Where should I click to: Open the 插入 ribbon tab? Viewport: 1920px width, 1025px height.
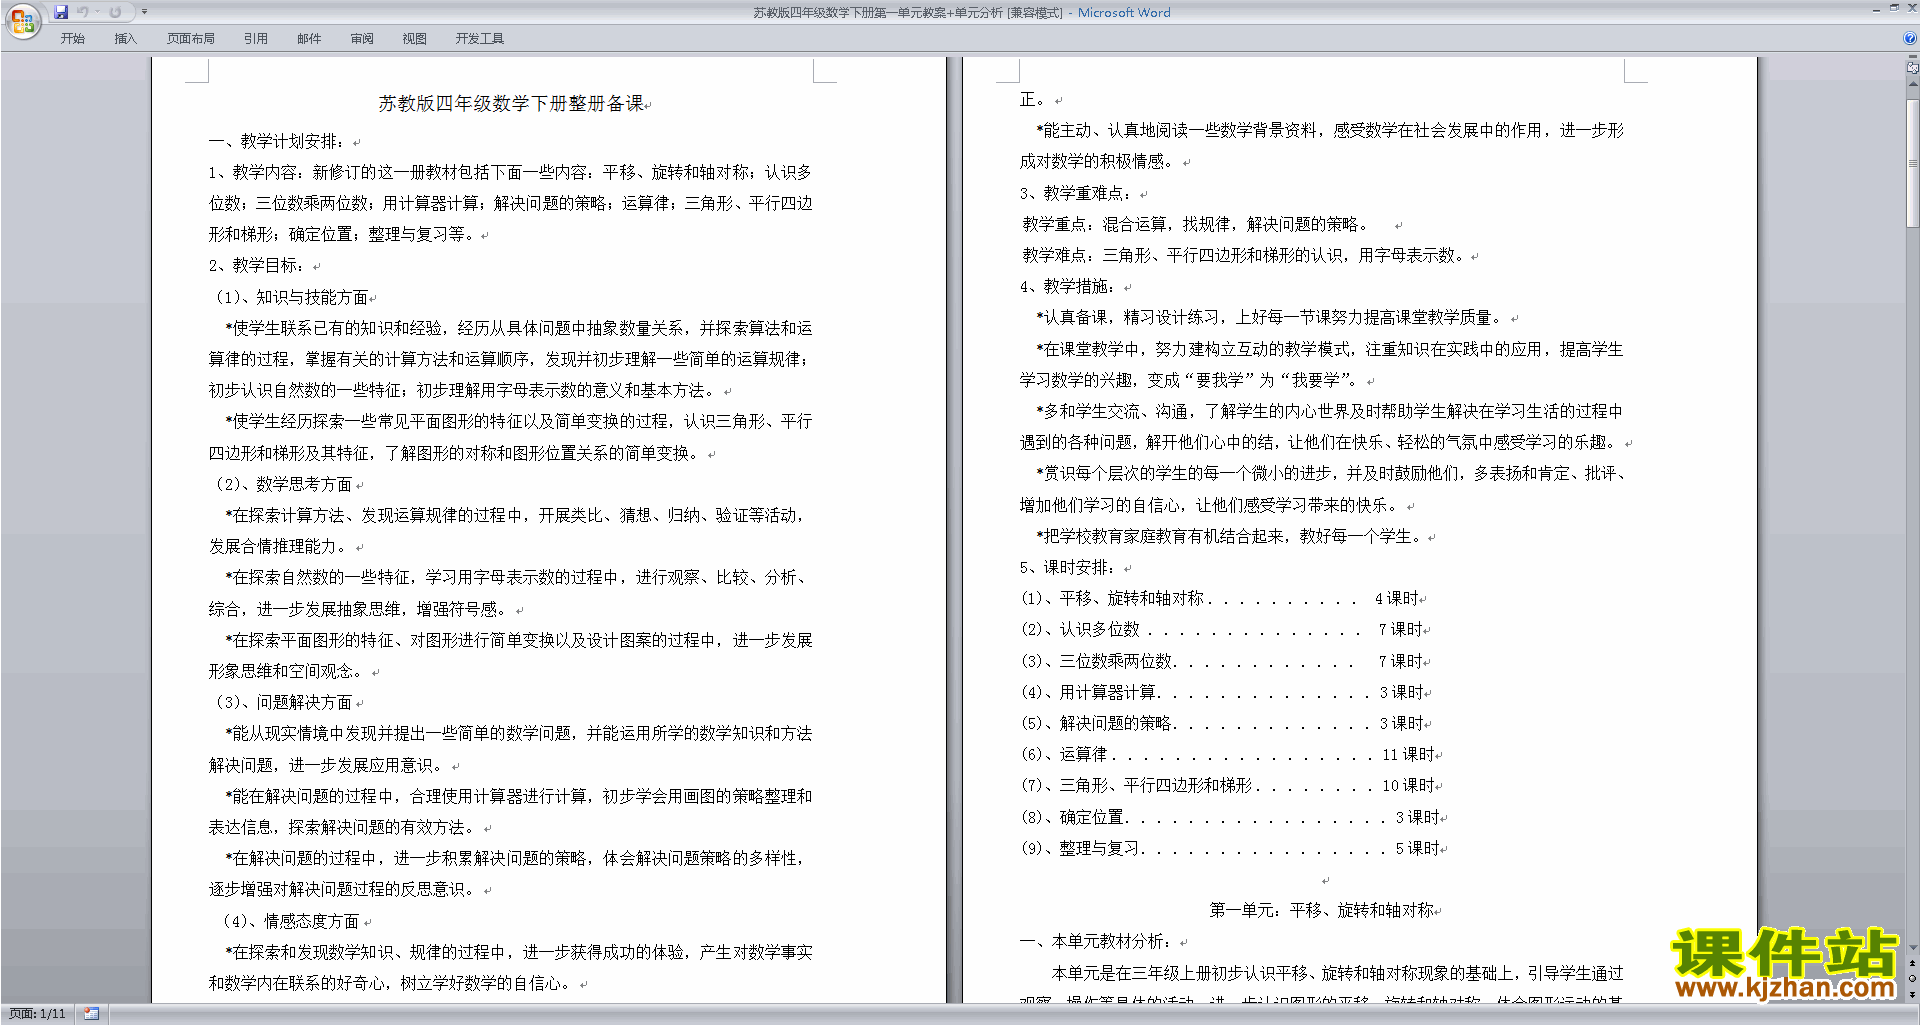pyautogui.click(x=125, y=39)
